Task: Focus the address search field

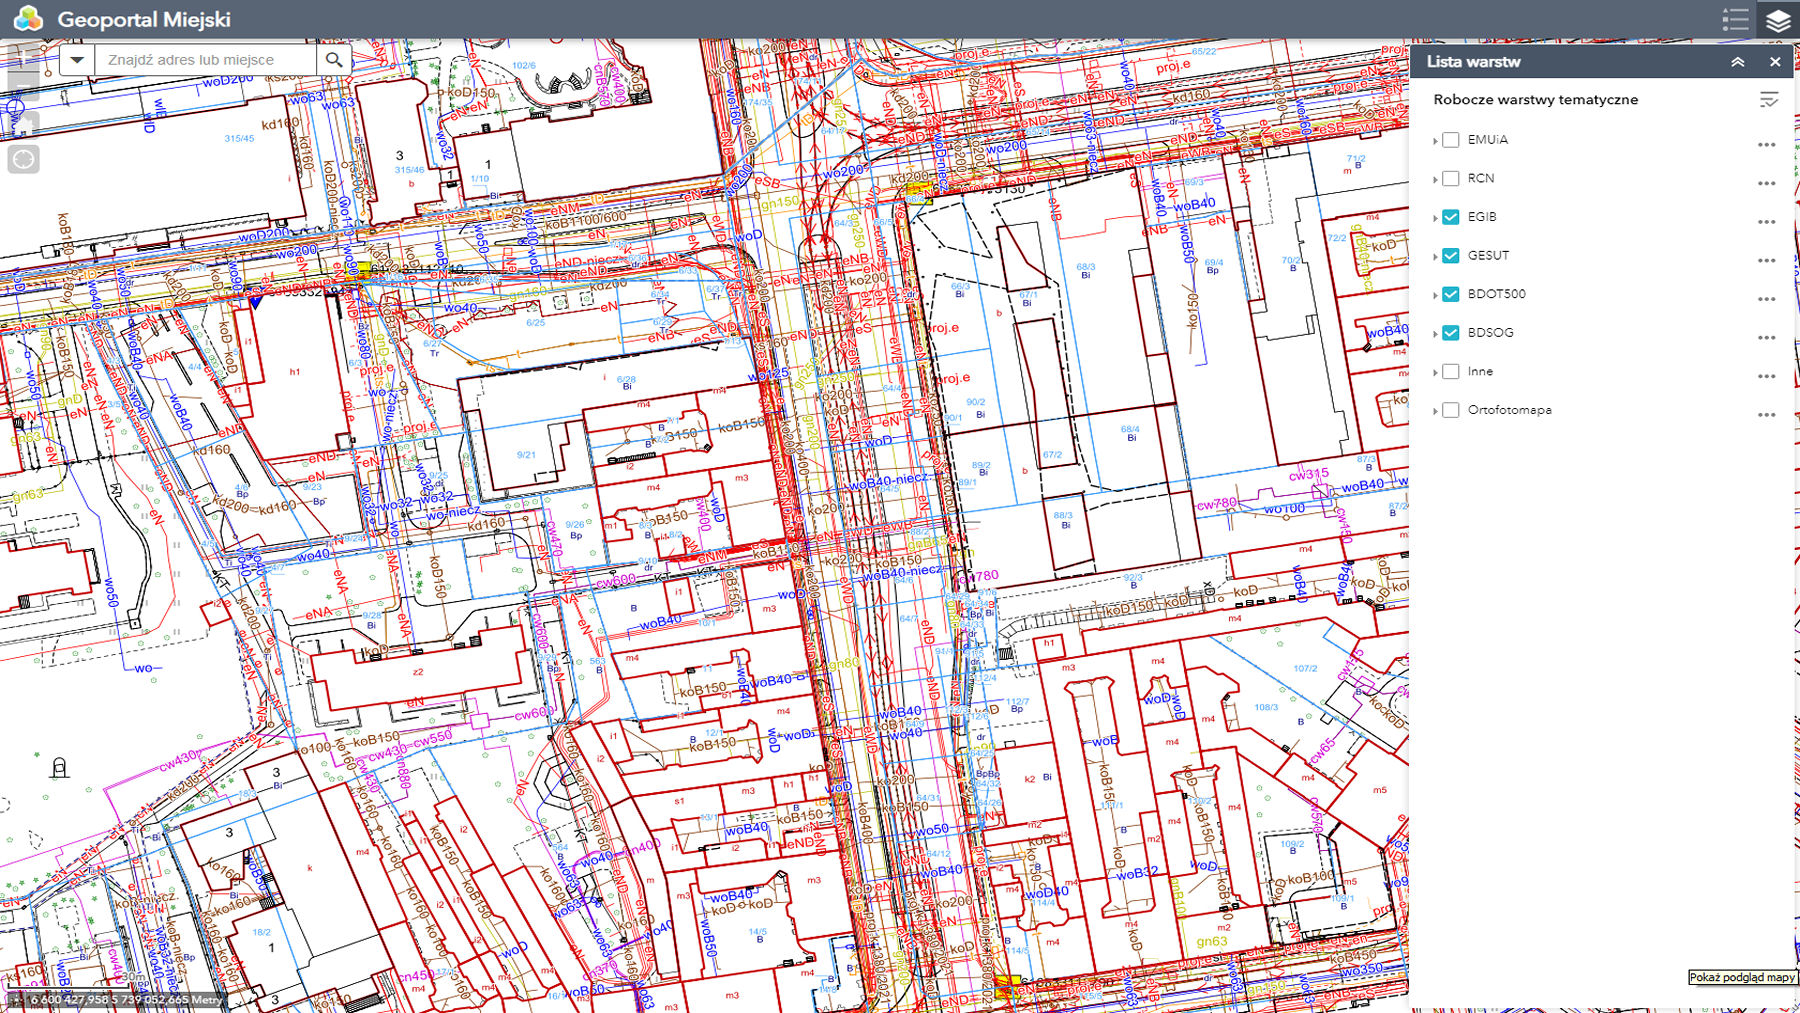Action: coord(205,60)
